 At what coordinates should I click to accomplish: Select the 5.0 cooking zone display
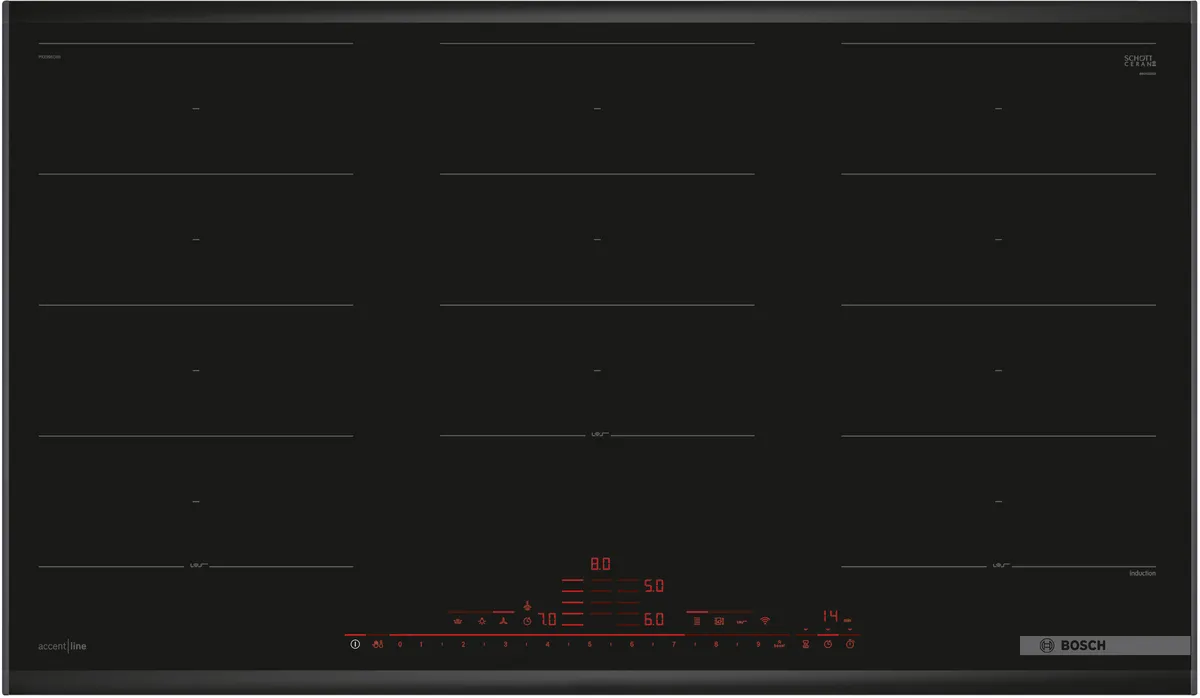click(x=653, y=586)
